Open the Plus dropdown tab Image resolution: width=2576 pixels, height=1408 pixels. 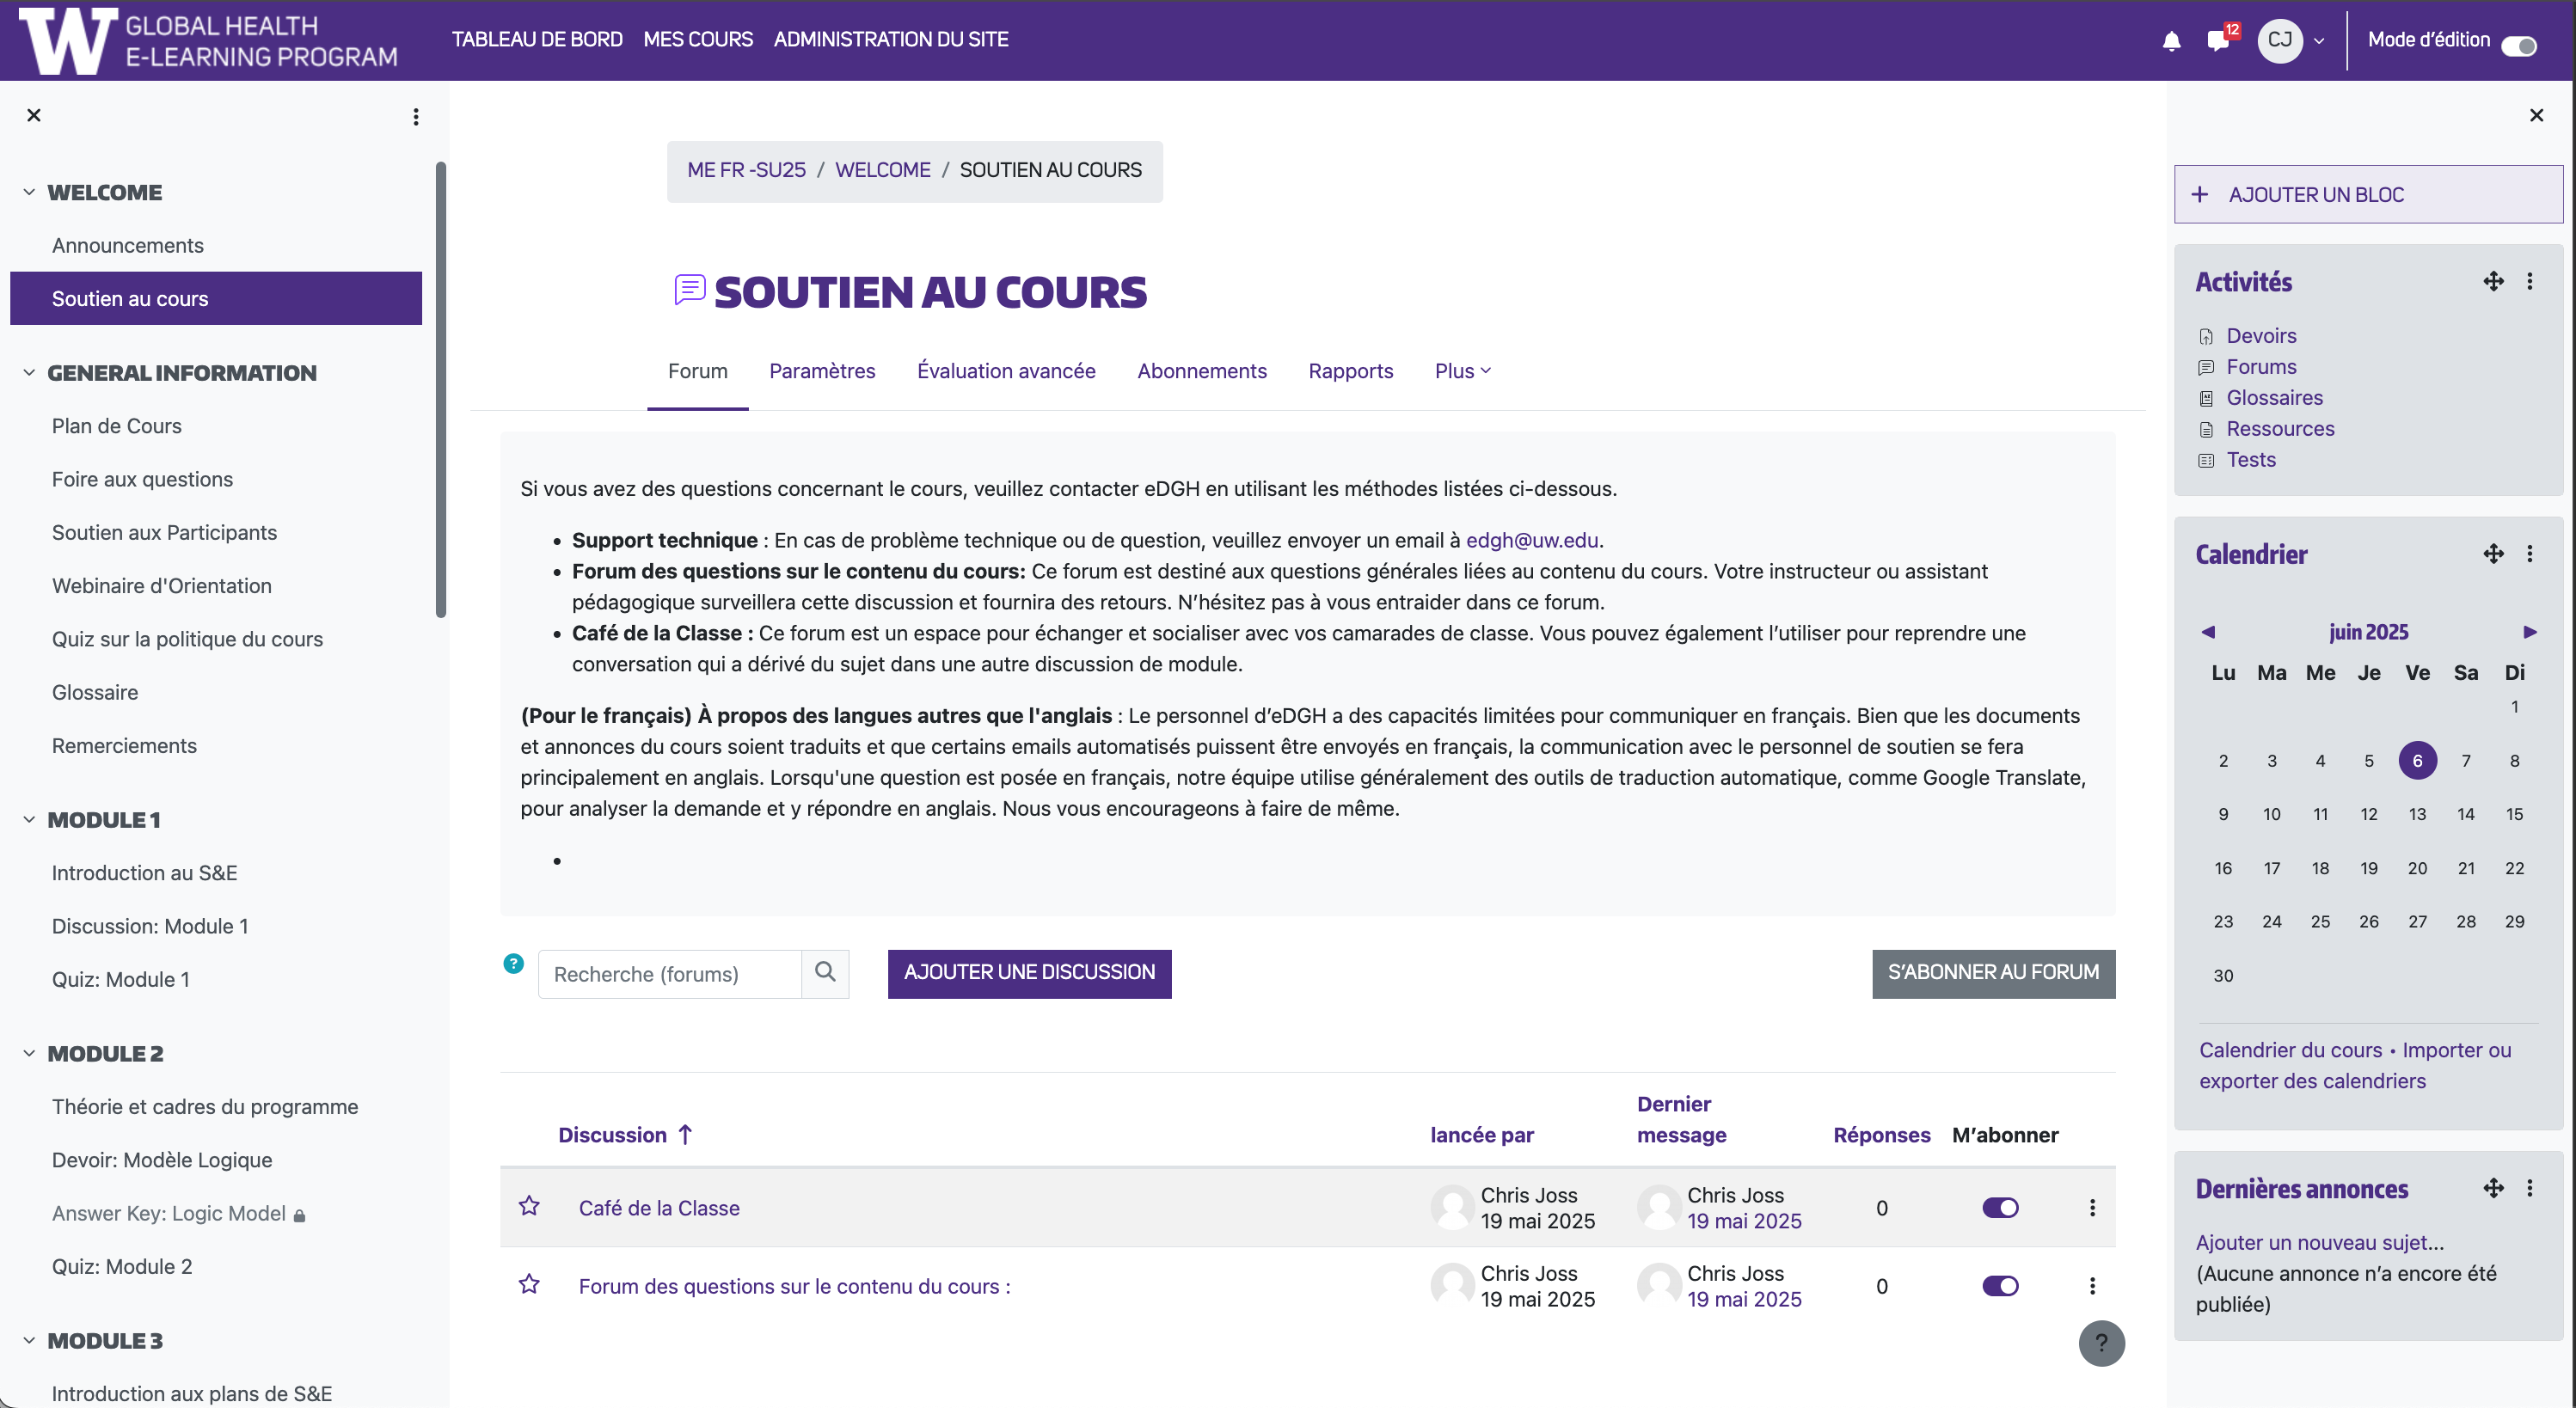click(1462, 371)
